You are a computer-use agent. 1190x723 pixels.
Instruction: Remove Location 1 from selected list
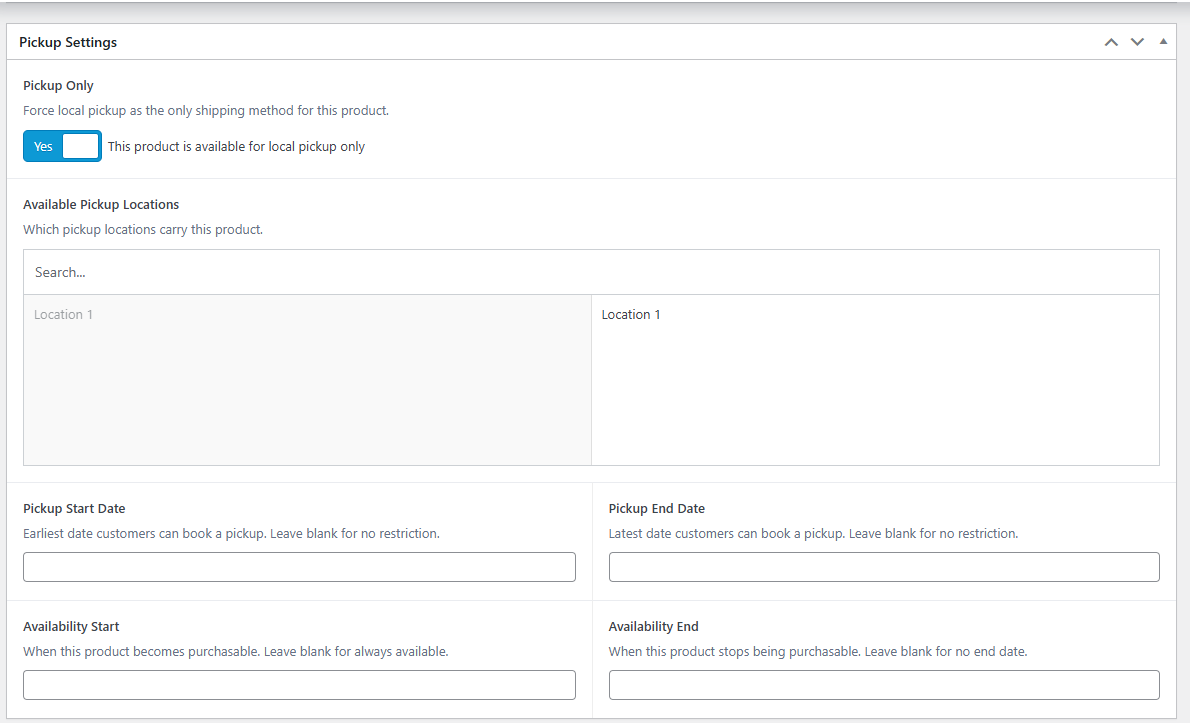click(631, 315)
